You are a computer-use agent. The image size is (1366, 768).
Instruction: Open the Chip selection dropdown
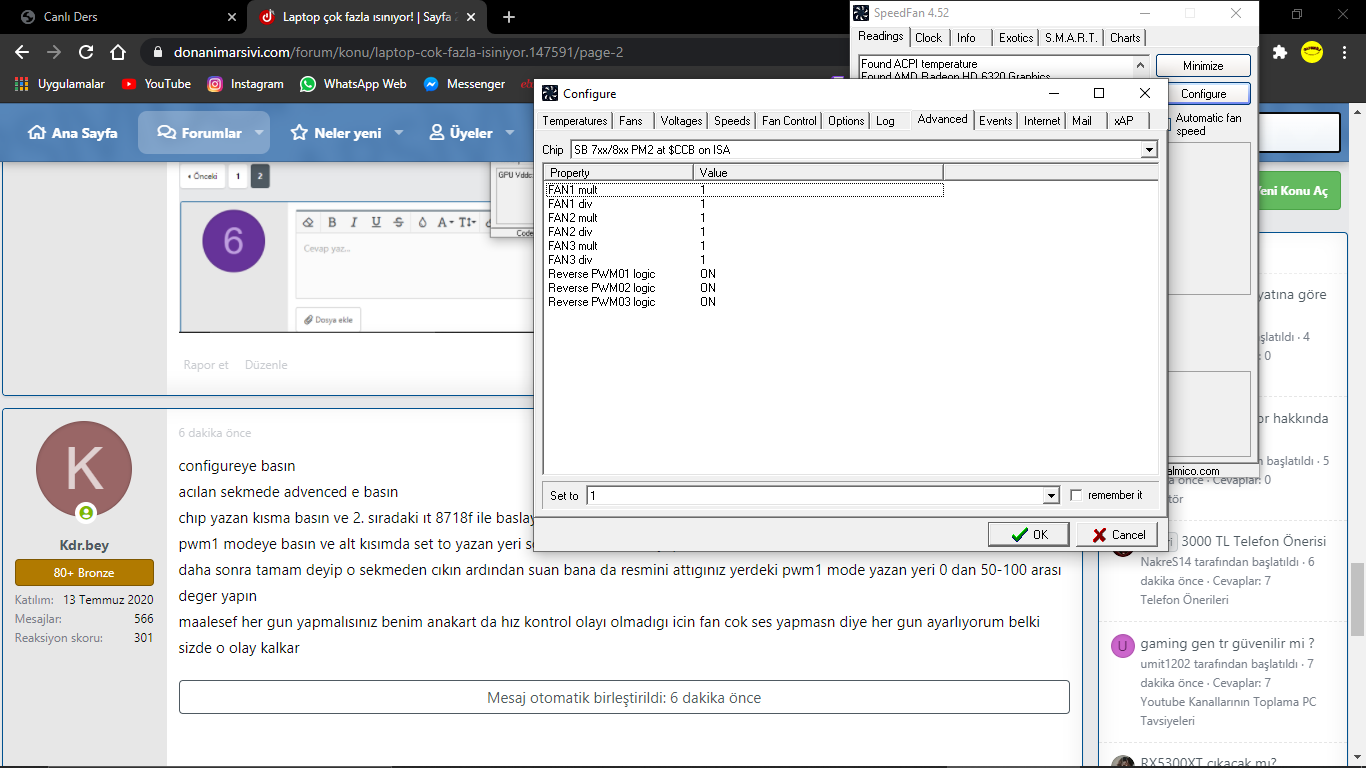coord(1148,150)
